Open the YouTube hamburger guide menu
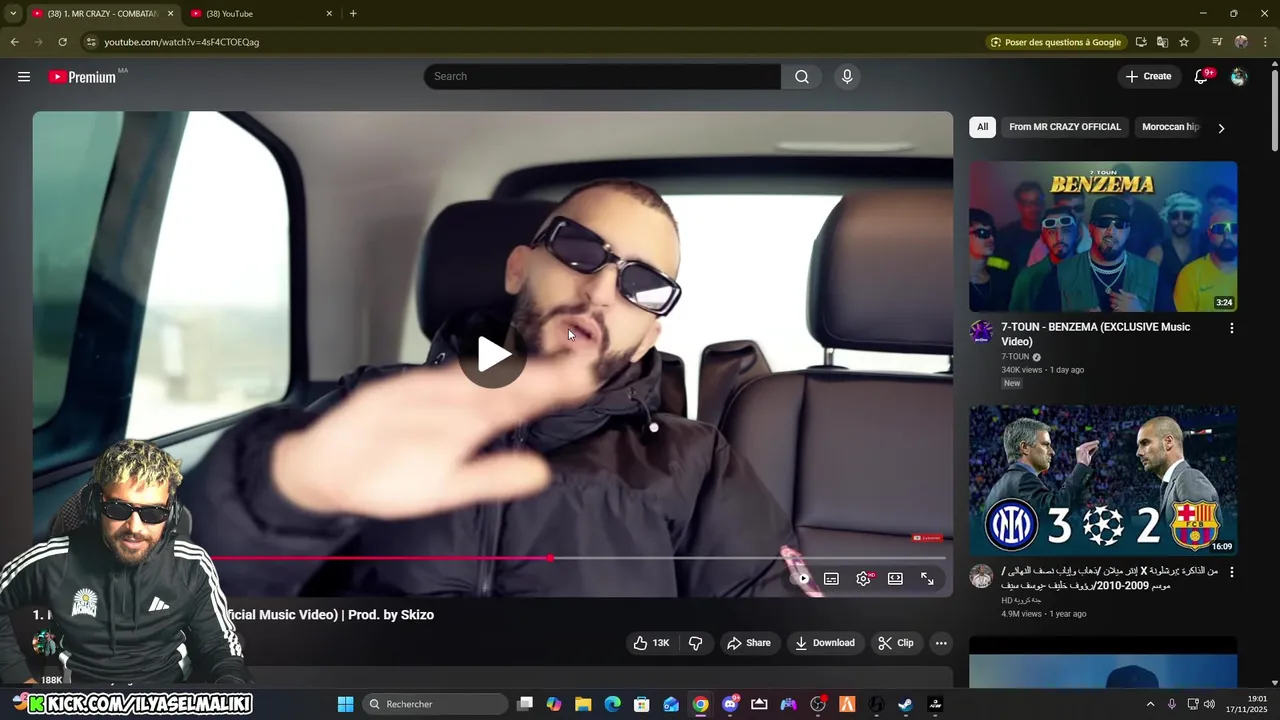The width and height of the screenshot is (1280, 720). pyautogui.click(x=24, y=77)
